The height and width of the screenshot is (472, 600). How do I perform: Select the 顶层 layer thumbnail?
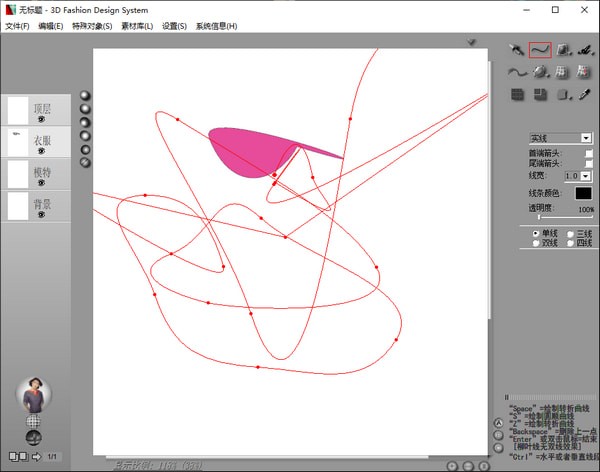pyautogui.click(x=18, y=110)
